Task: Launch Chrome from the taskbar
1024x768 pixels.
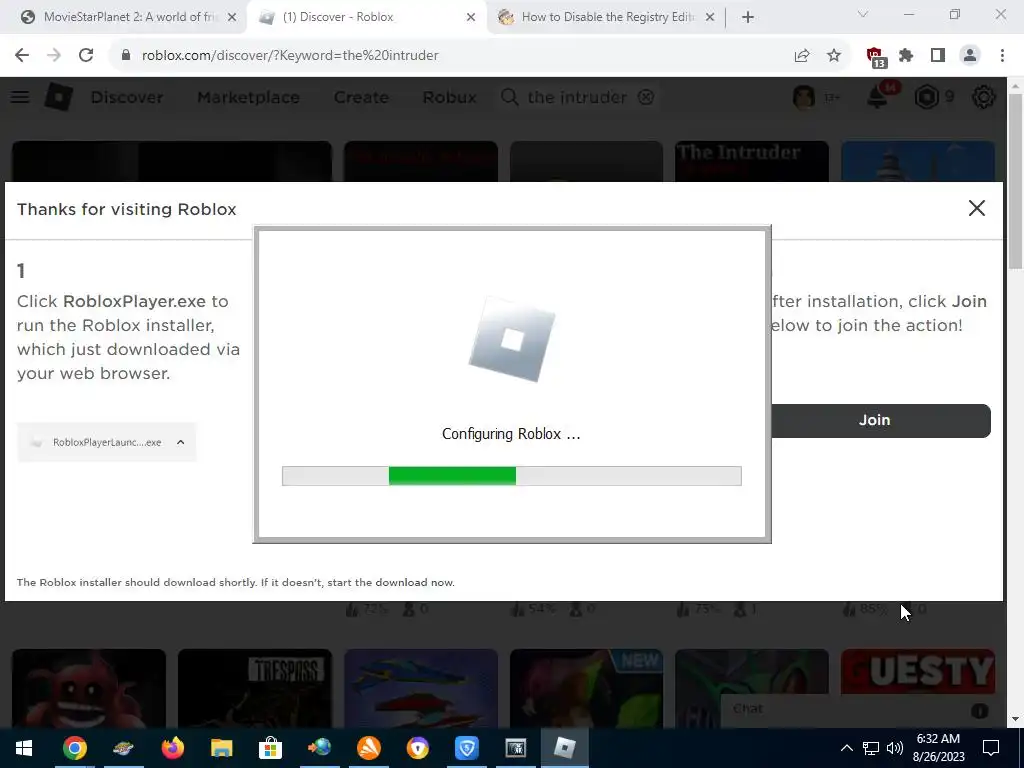Action: (x=74, y=748)
